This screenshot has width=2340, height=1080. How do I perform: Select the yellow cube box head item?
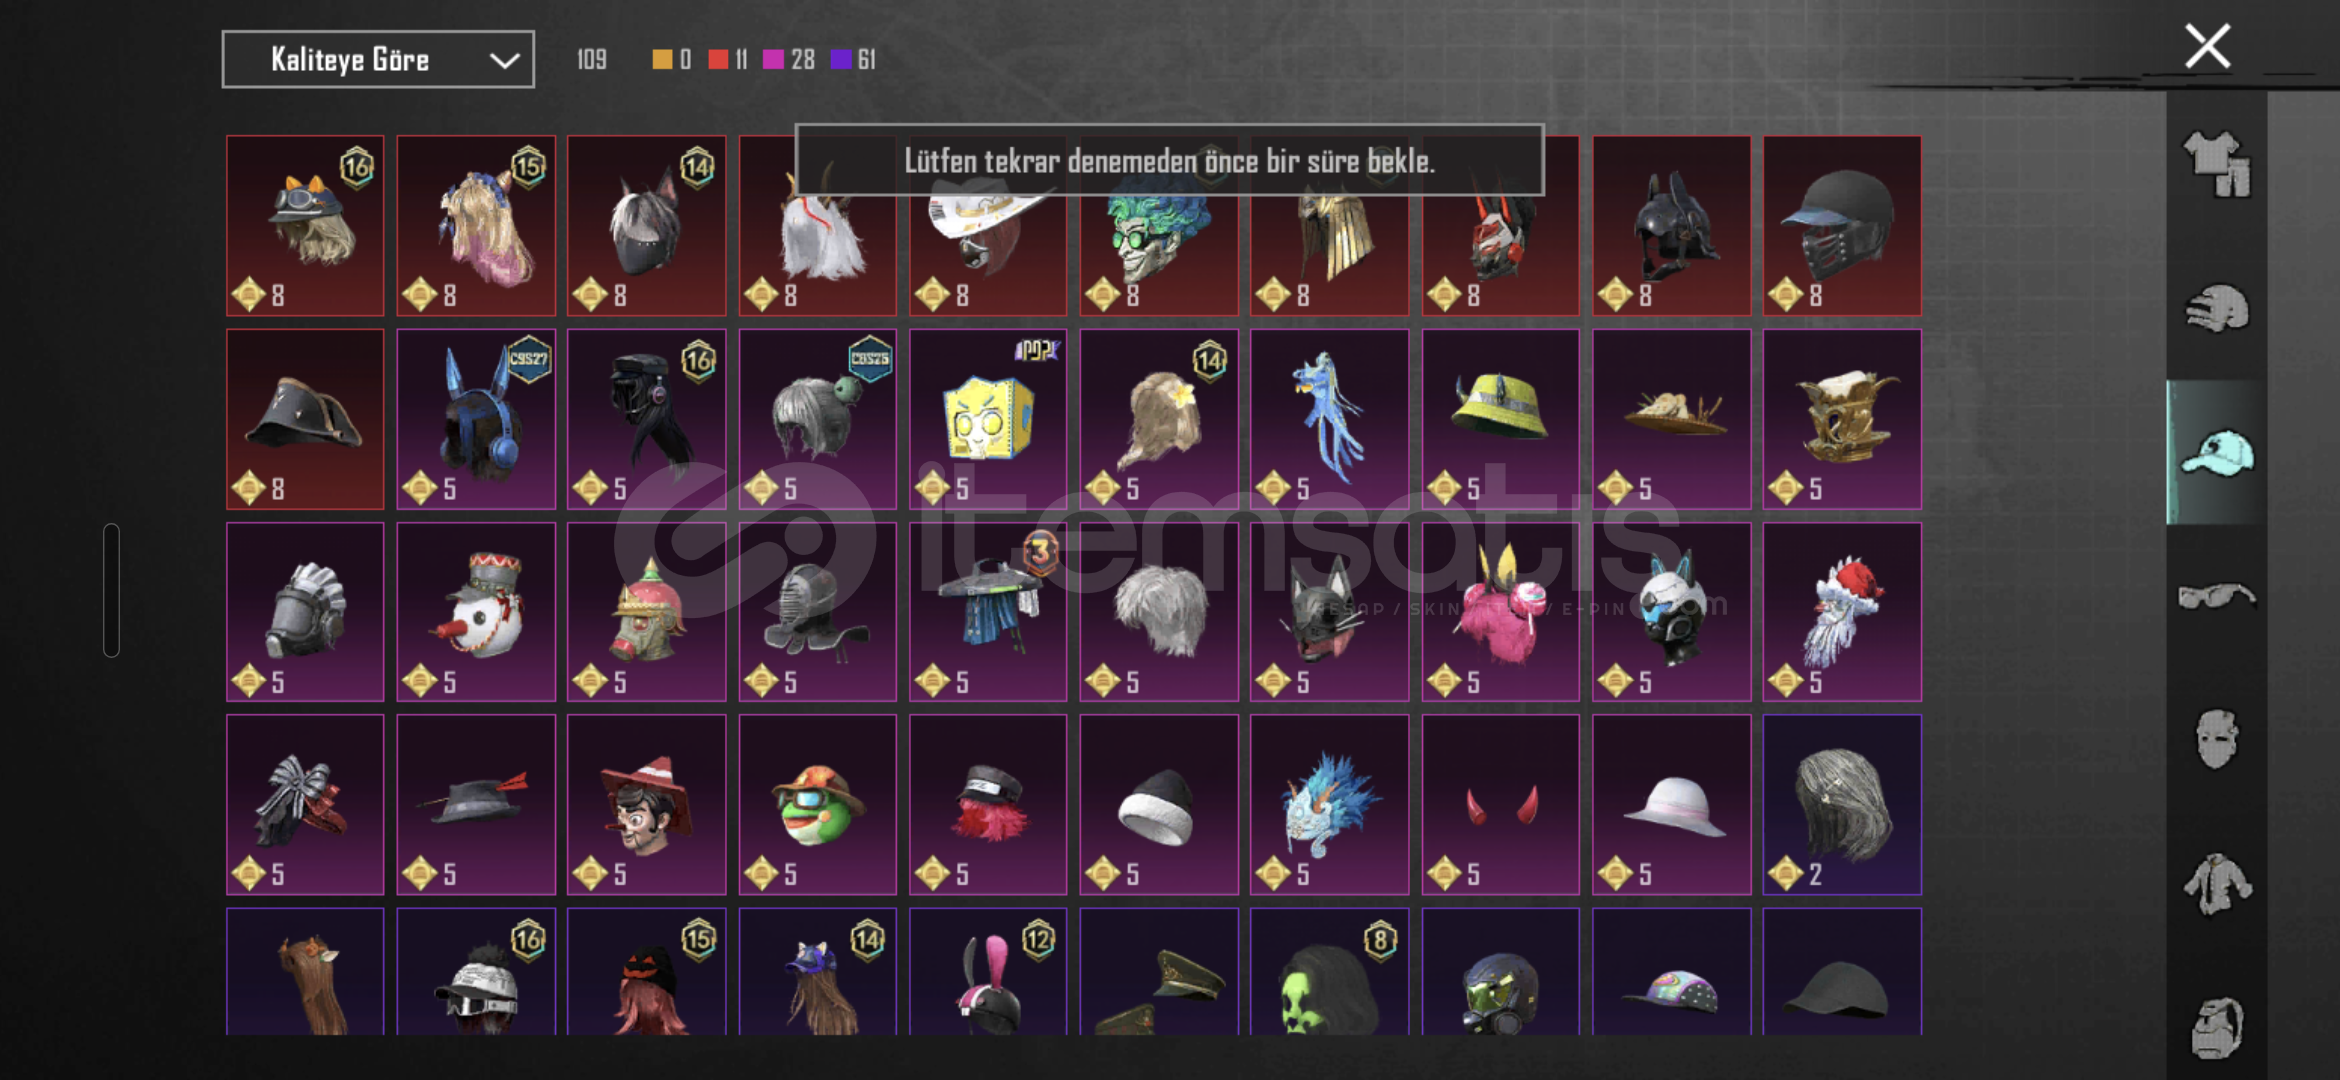(x=988, y=419)
